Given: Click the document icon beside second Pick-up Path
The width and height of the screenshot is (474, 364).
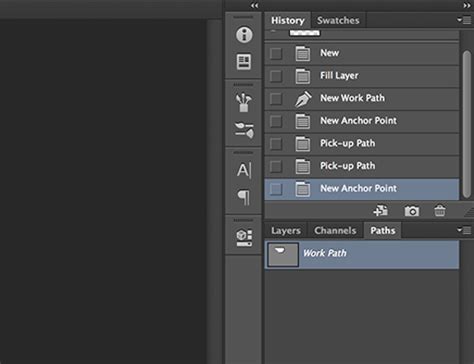Looking at the screenshot, I should click(302, 166).
